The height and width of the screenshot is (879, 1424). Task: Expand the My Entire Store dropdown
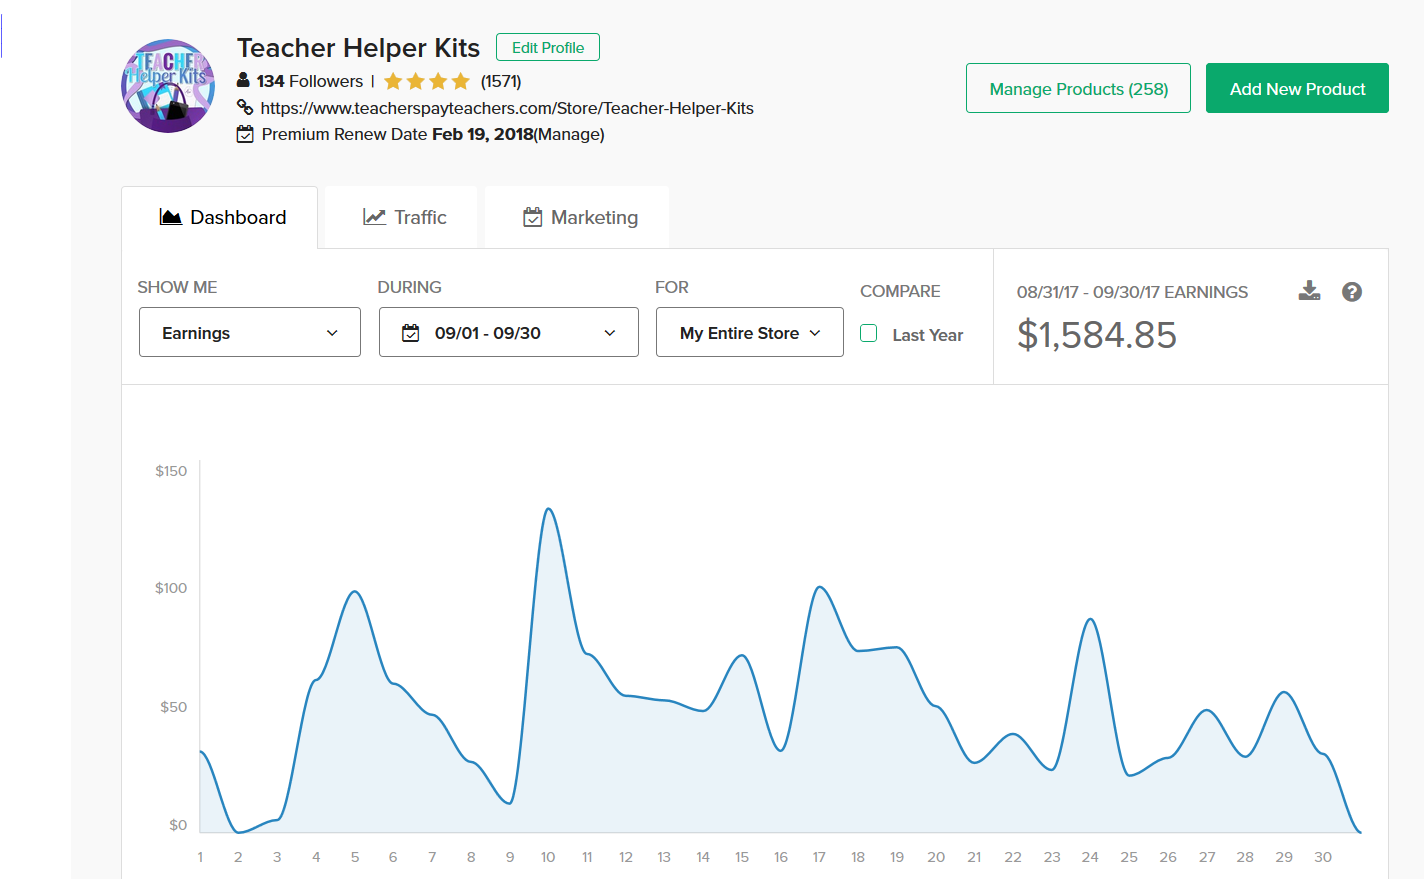[x=750, y=332]
